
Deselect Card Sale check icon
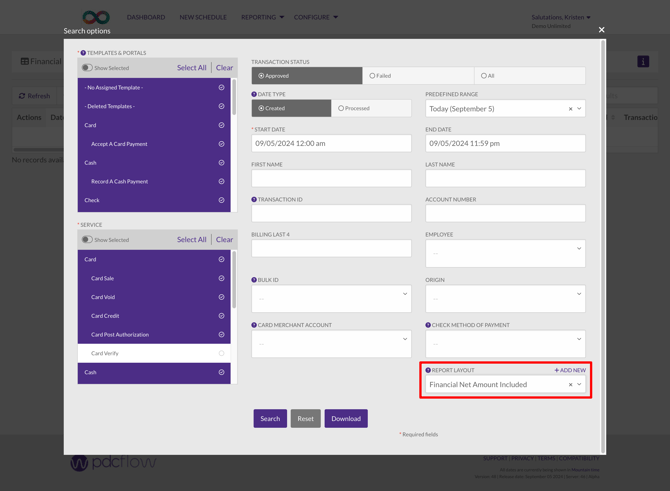pos(221,278)
